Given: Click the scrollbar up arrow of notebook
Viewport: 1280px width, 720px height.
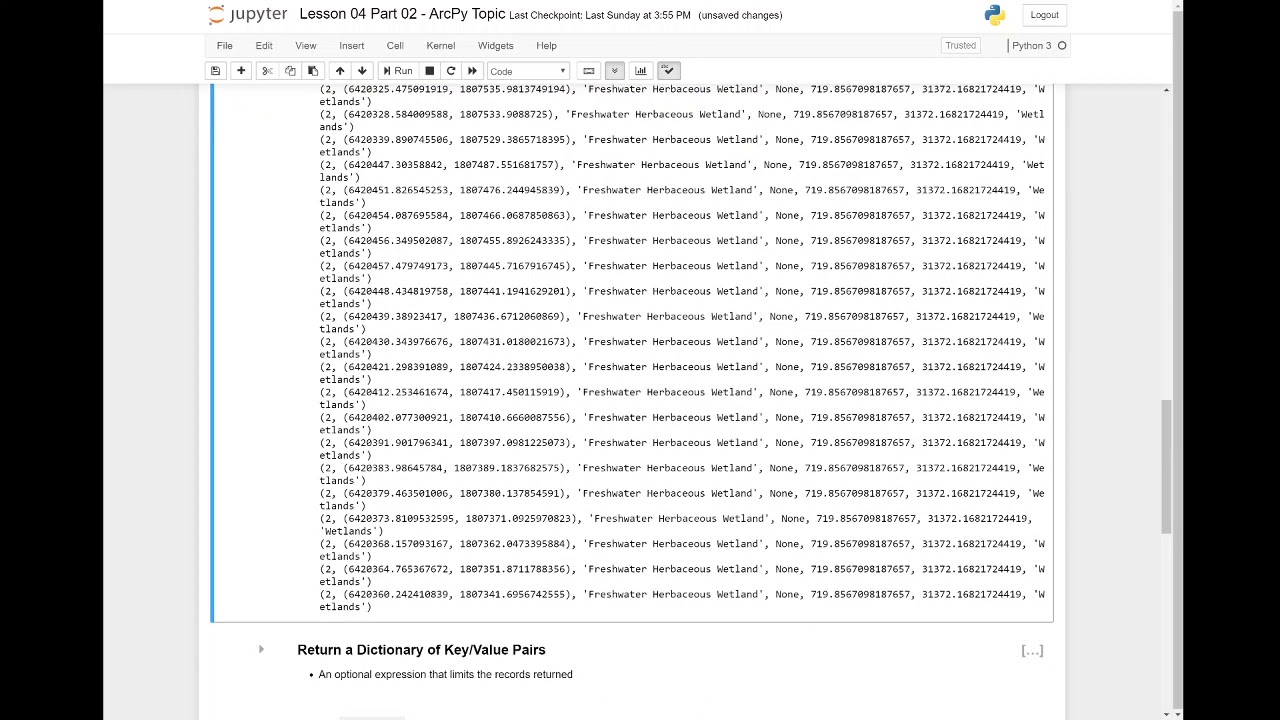Looking at the screenshot, I should coord(1166,91).
